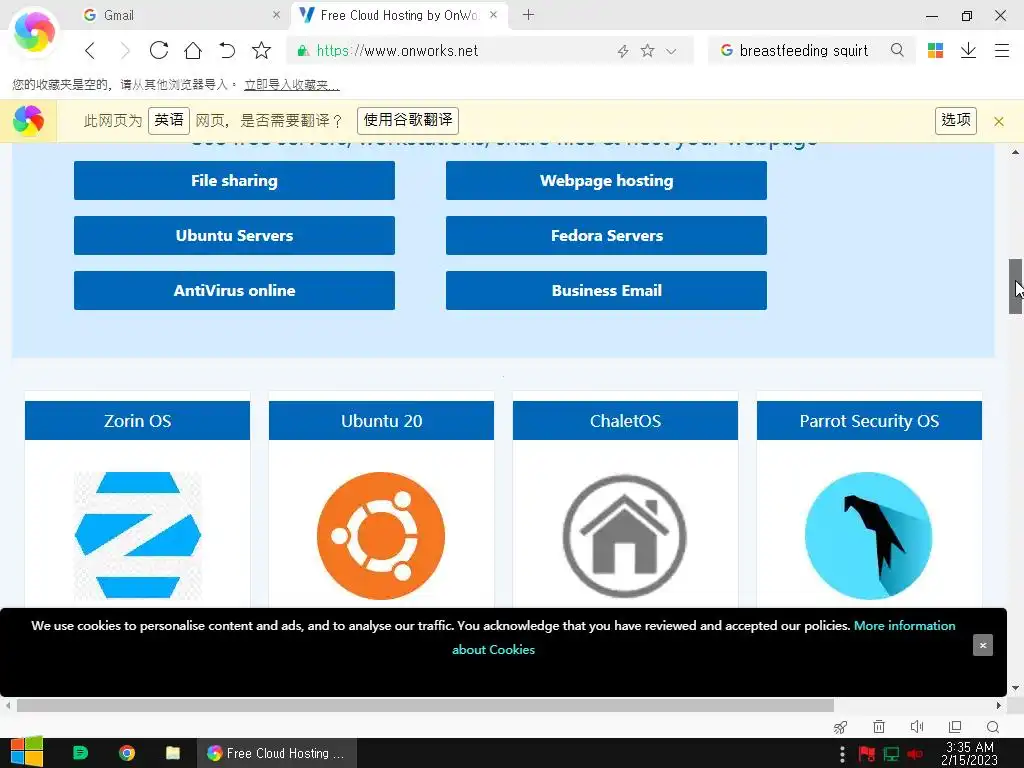The image size is (1024, 768).
Task: Click the vertical scrollbar up arrow
Action: 1015,152
